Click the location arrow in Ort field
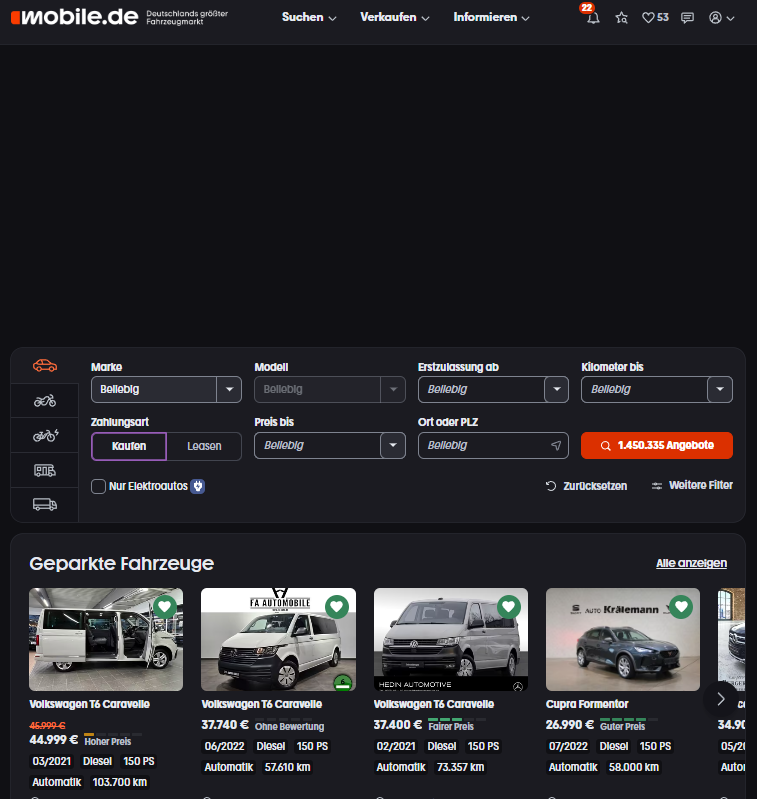 556,445
